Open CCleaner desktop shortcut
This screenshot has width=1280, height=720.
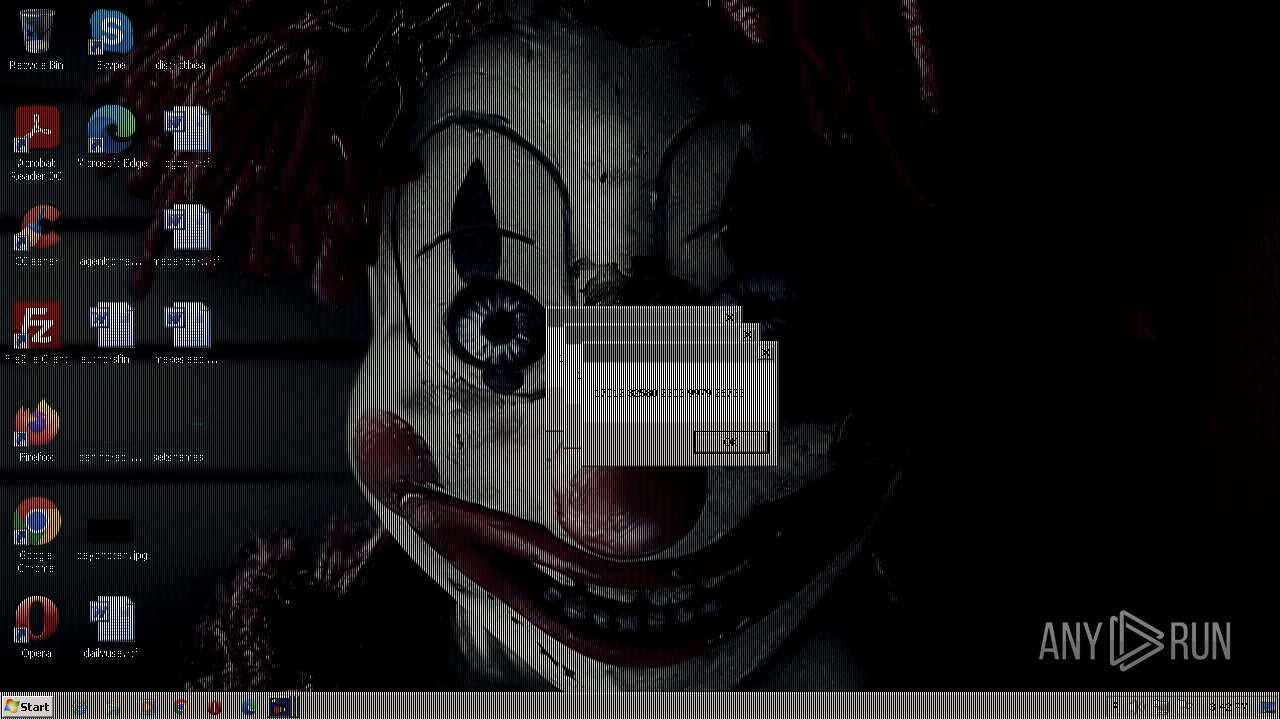(36, 236)
